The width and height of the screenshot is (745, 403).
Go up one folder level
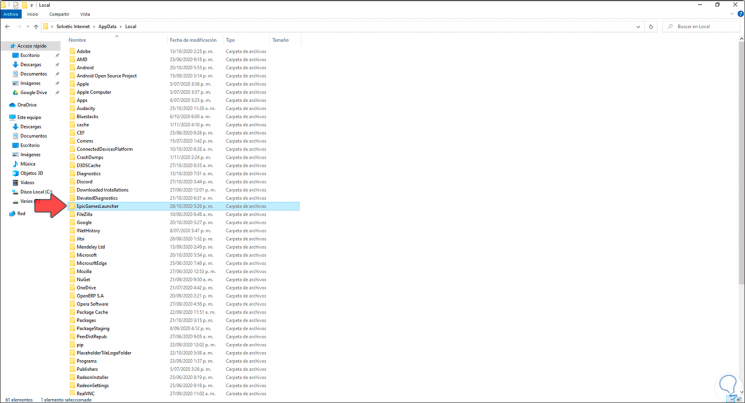click(x=36, y=27)
